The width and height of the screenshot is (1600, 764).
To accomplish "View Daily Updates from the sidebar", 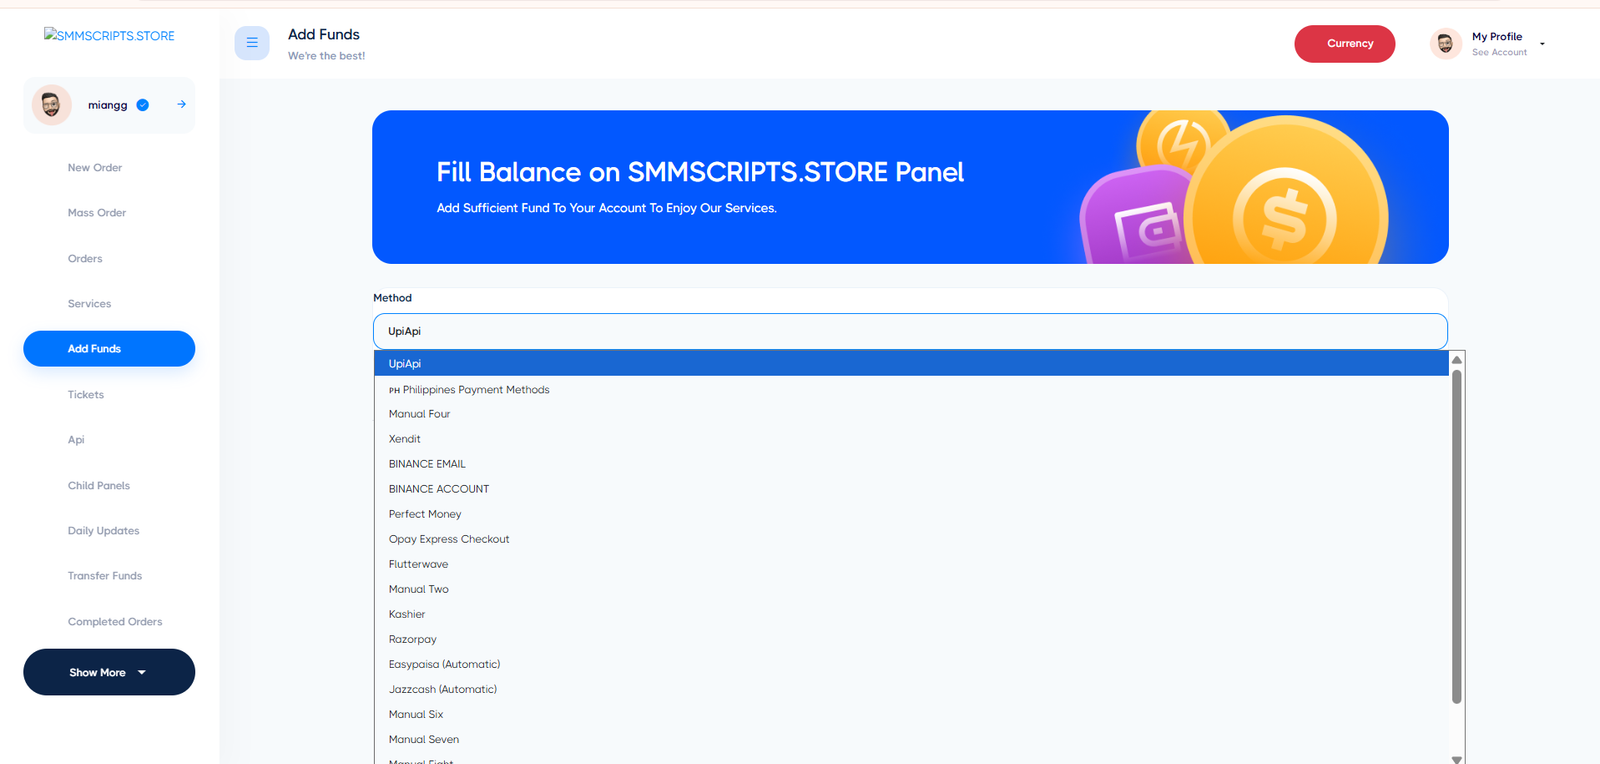I will point(104,531).
